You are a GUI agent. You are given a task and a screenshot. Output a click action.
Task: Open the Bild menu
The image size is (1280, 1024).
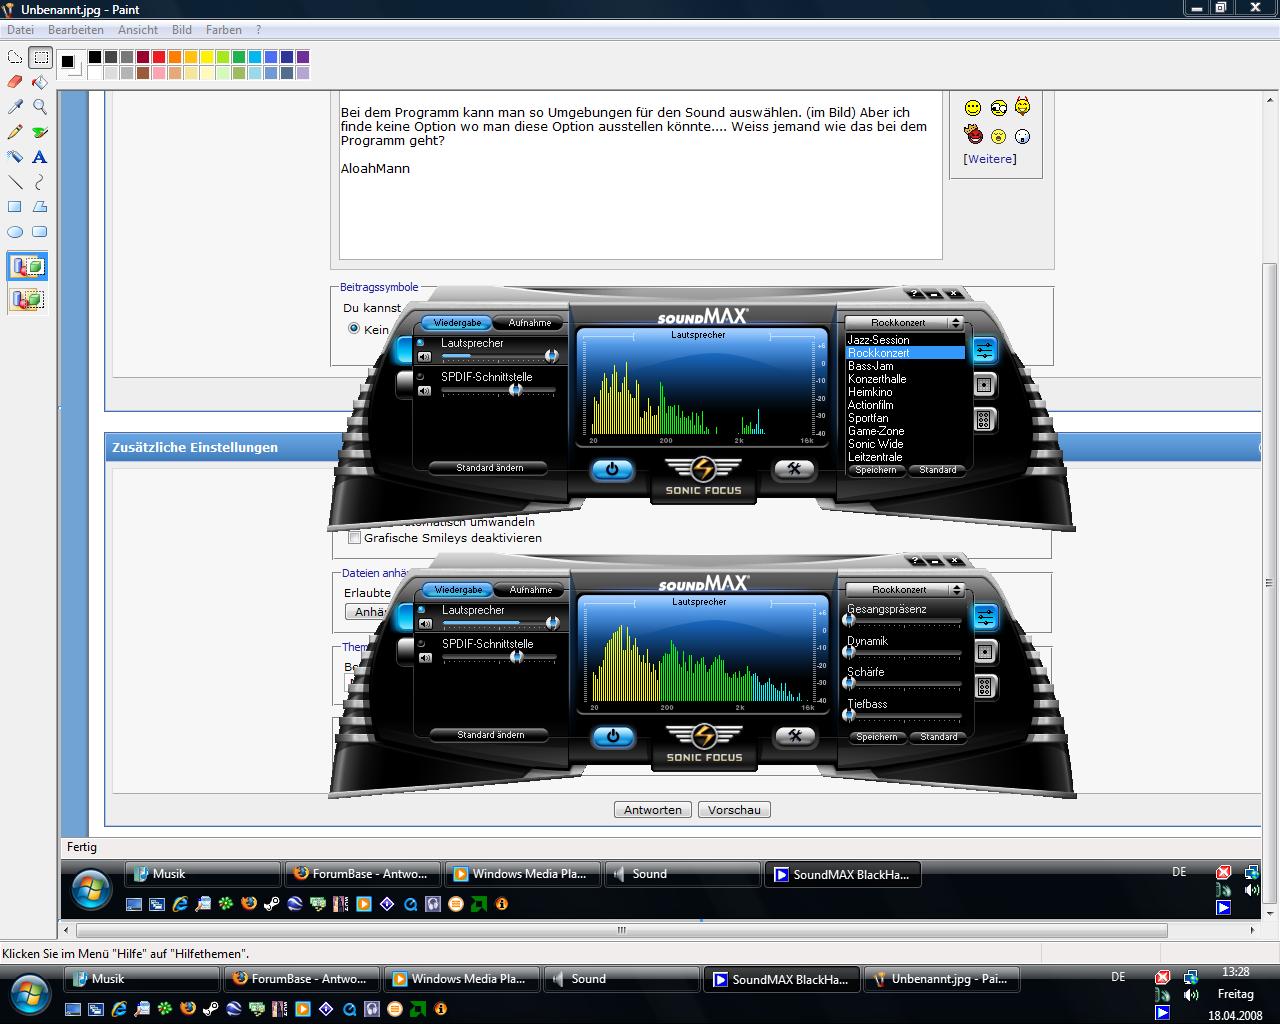coord(182,30)
